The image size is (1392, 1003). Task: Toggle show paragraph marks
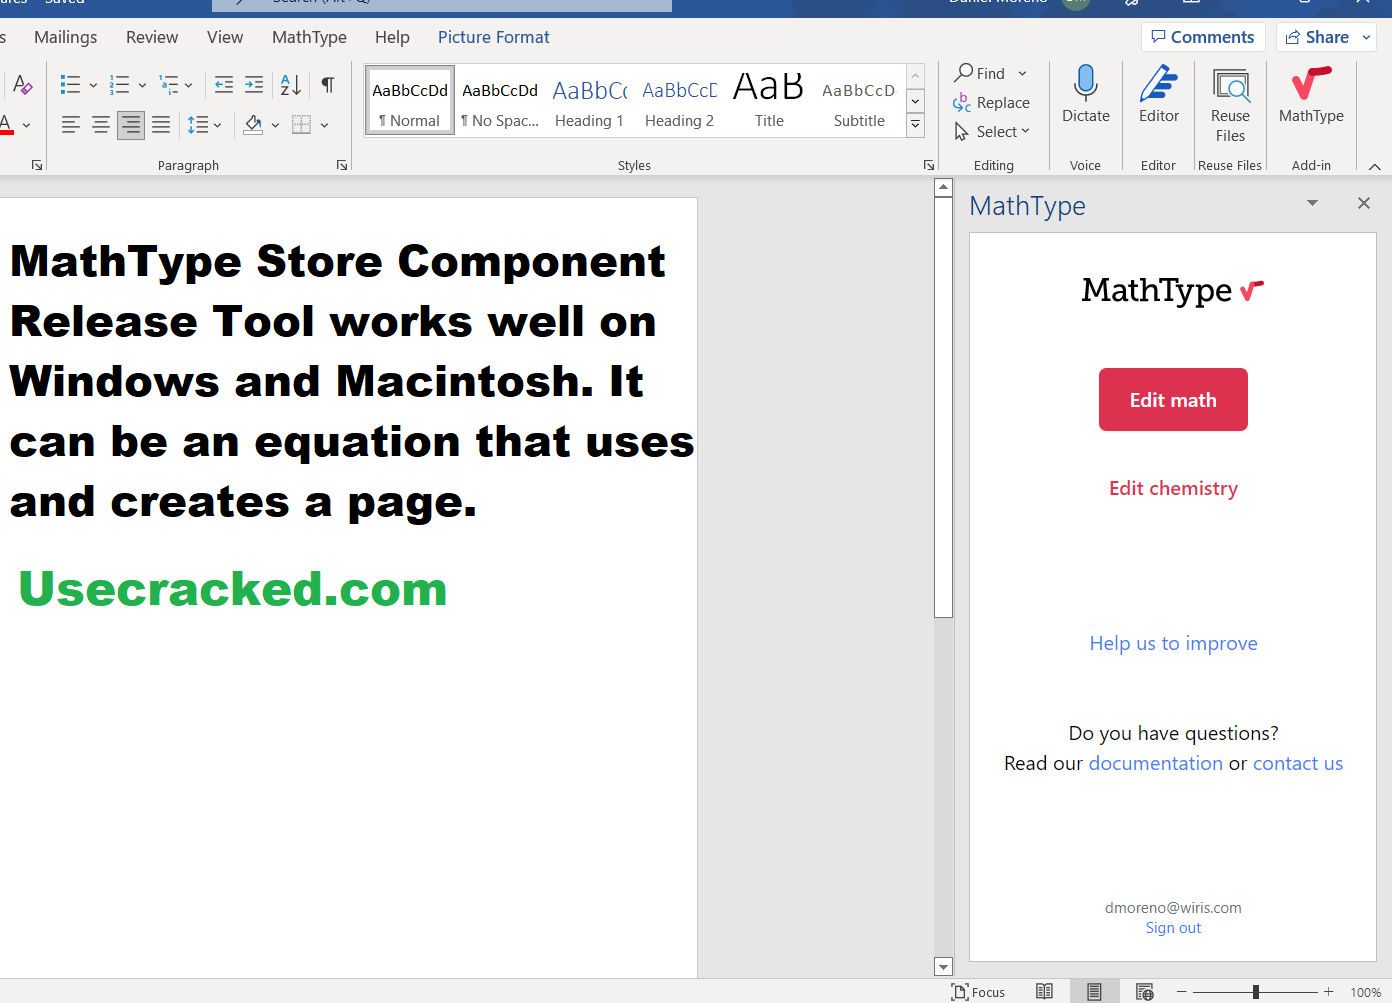point(328,85)
